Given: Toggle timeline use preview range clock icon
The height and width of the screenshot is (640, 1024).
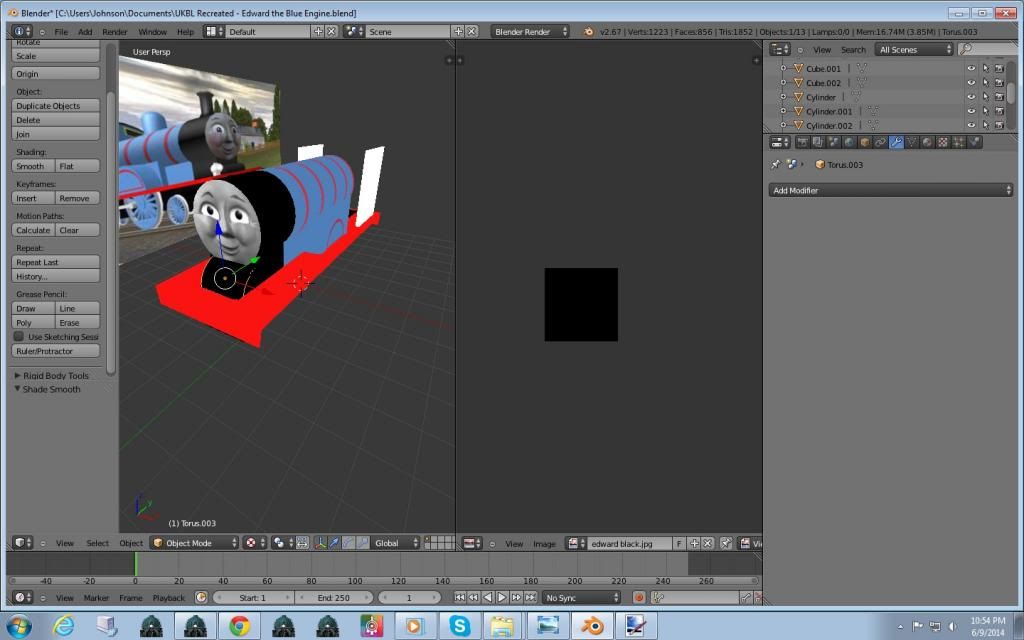Looking at the screenshot, I should 201,598.
